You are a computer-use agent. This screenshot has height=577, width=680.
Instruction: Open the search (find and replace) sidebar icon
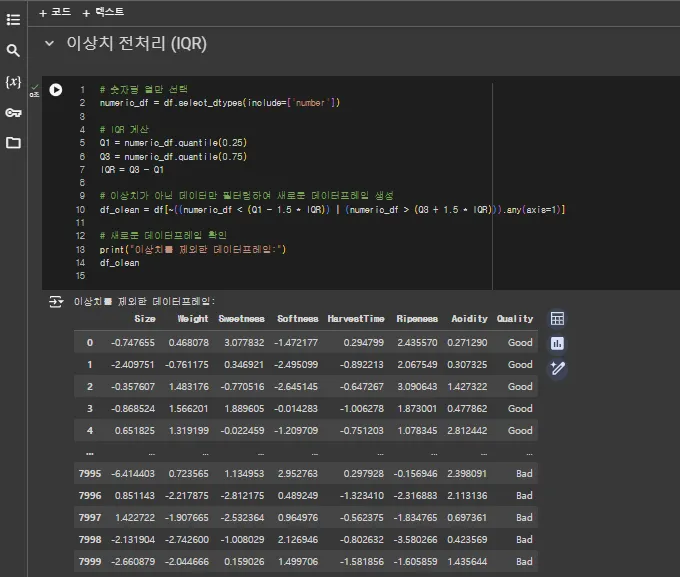(x=13, y=50)
